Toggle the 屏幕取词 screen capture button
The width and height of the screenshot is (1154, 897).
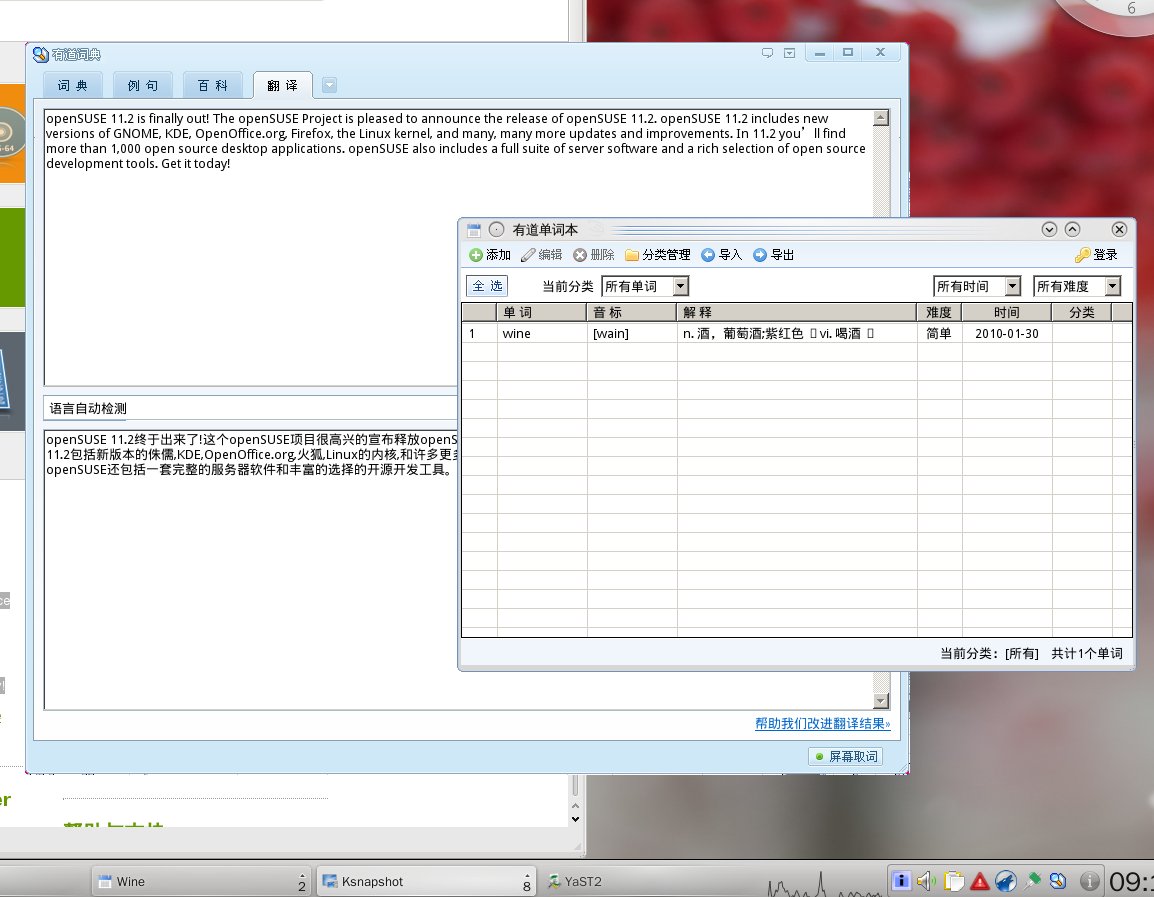click(846, 756)
